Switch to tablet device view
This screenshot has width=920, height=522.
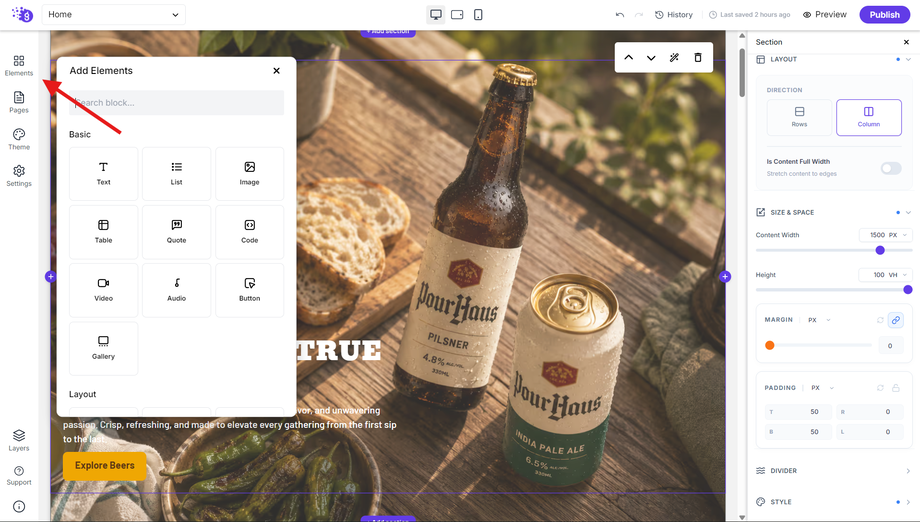pyautogui.click(x=457, y=15)
